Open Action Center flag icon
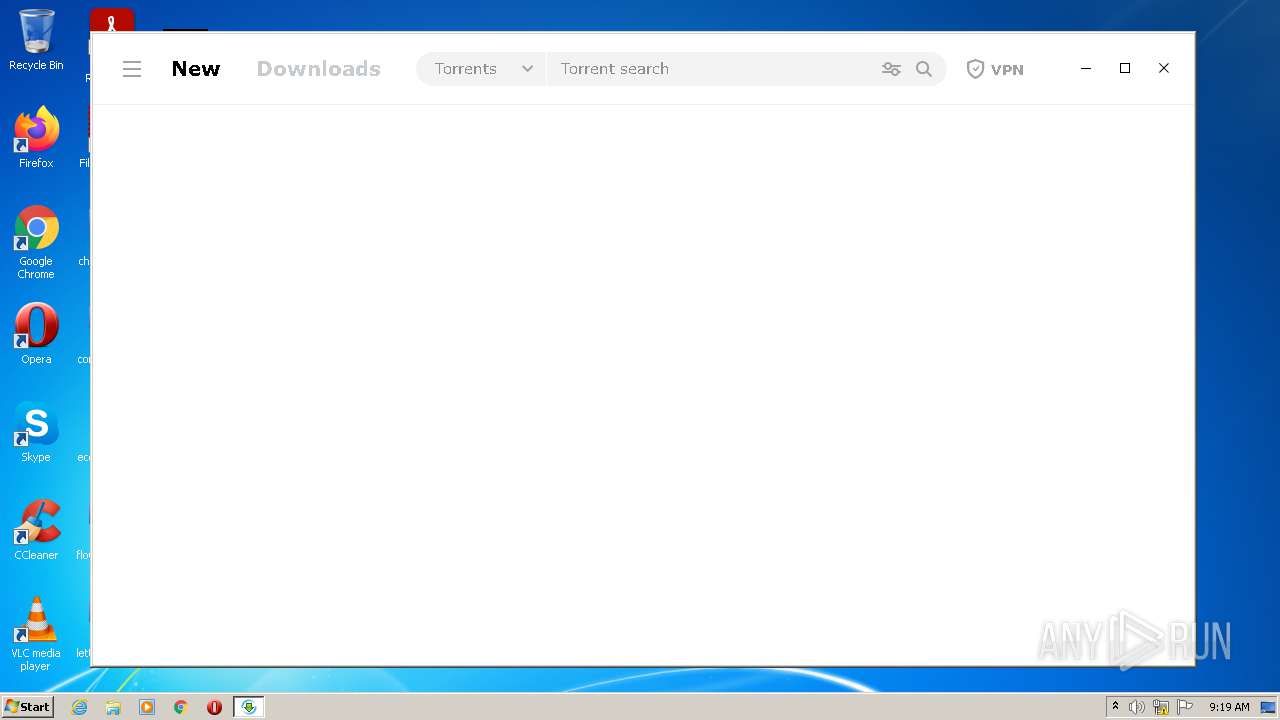 1185,707
